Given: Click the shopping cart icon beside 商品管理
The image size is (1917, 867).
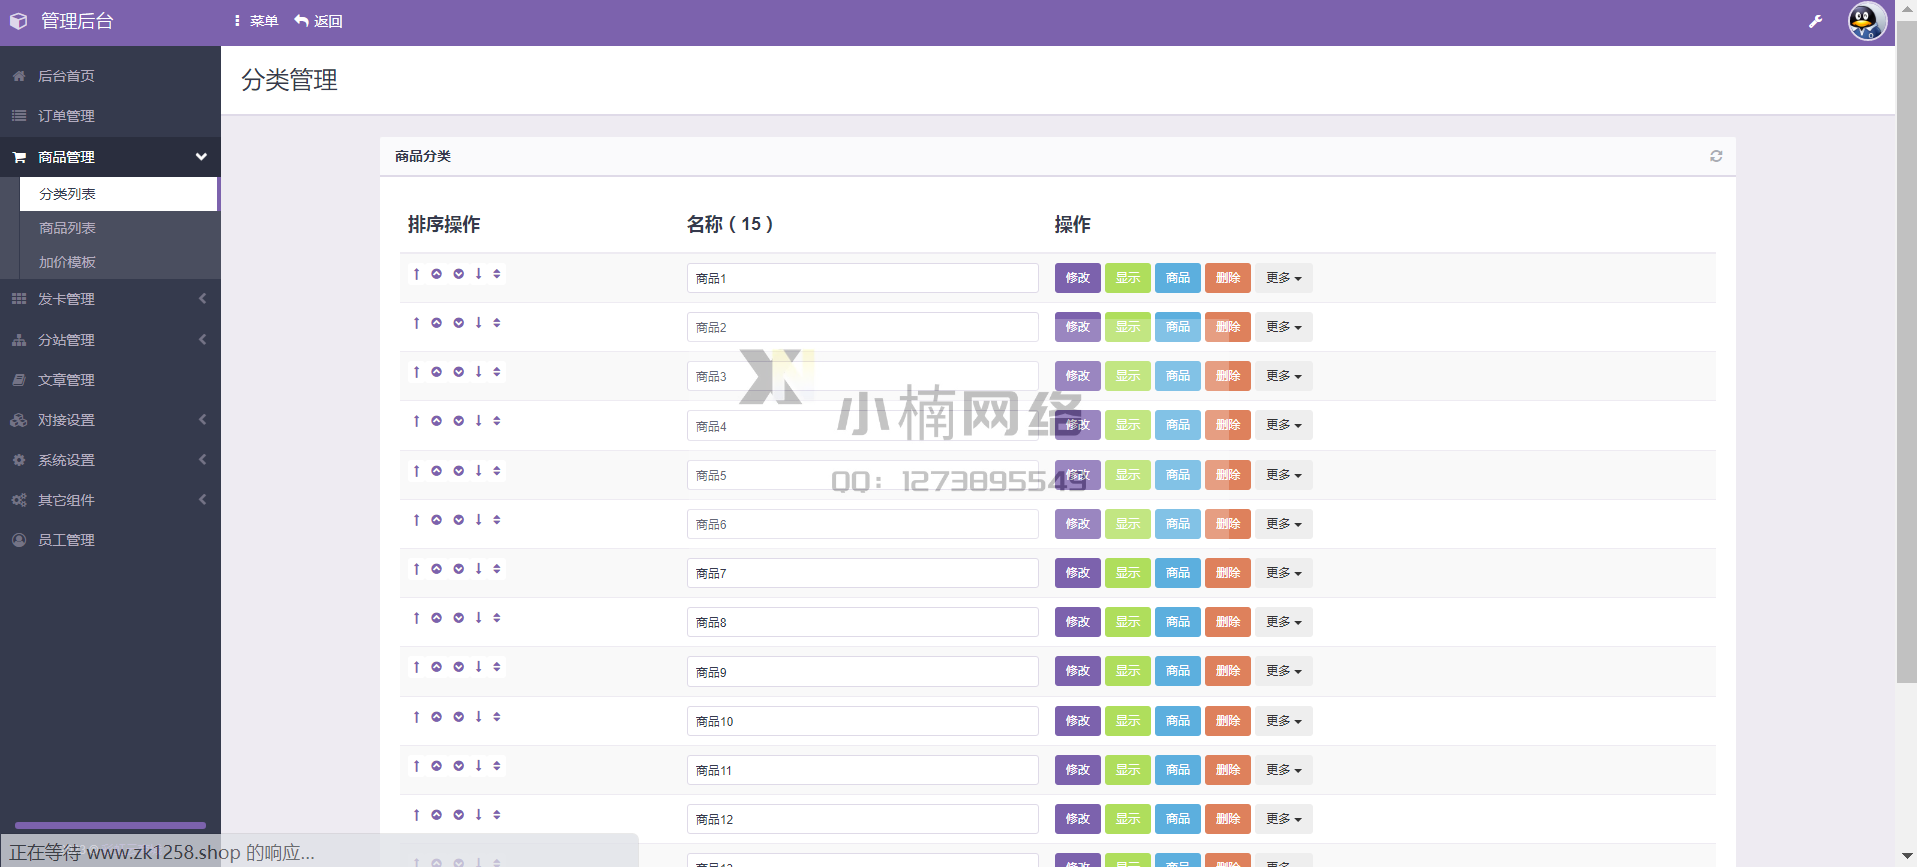Looking at the screenshot, I should tap(19, 157).
